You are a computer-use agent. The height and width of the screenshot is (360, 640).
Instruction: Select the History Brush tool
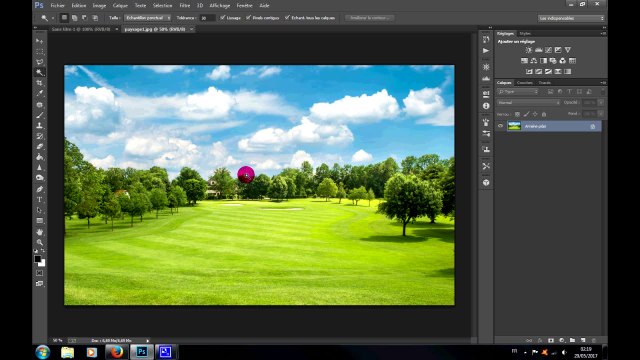coord(40,136)
